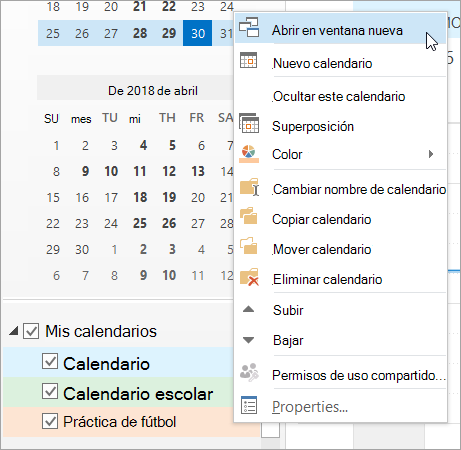461x450 pixels.
Task: Click the Subir up arrow icon
Action: (x=248, y=309)
